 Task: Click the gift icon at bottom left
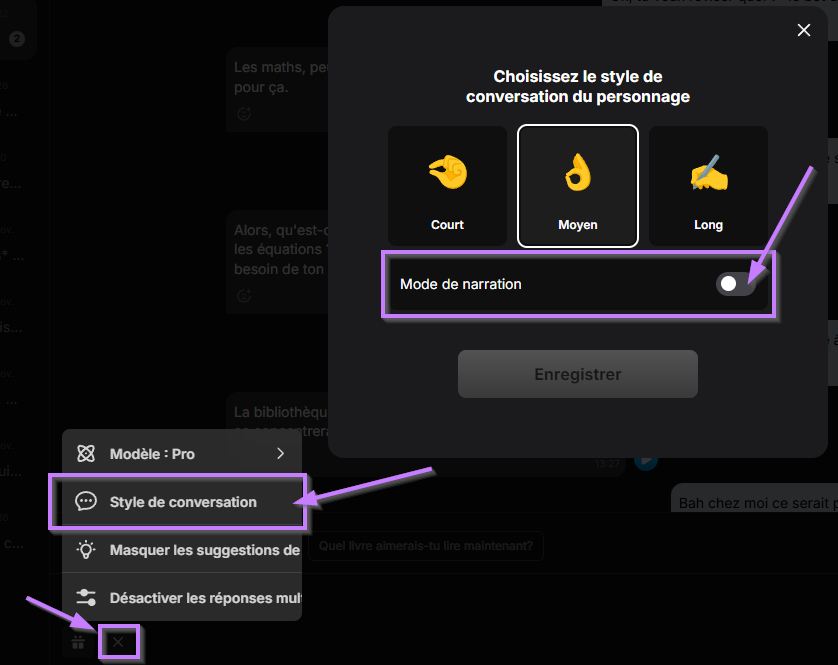[78, 642]
